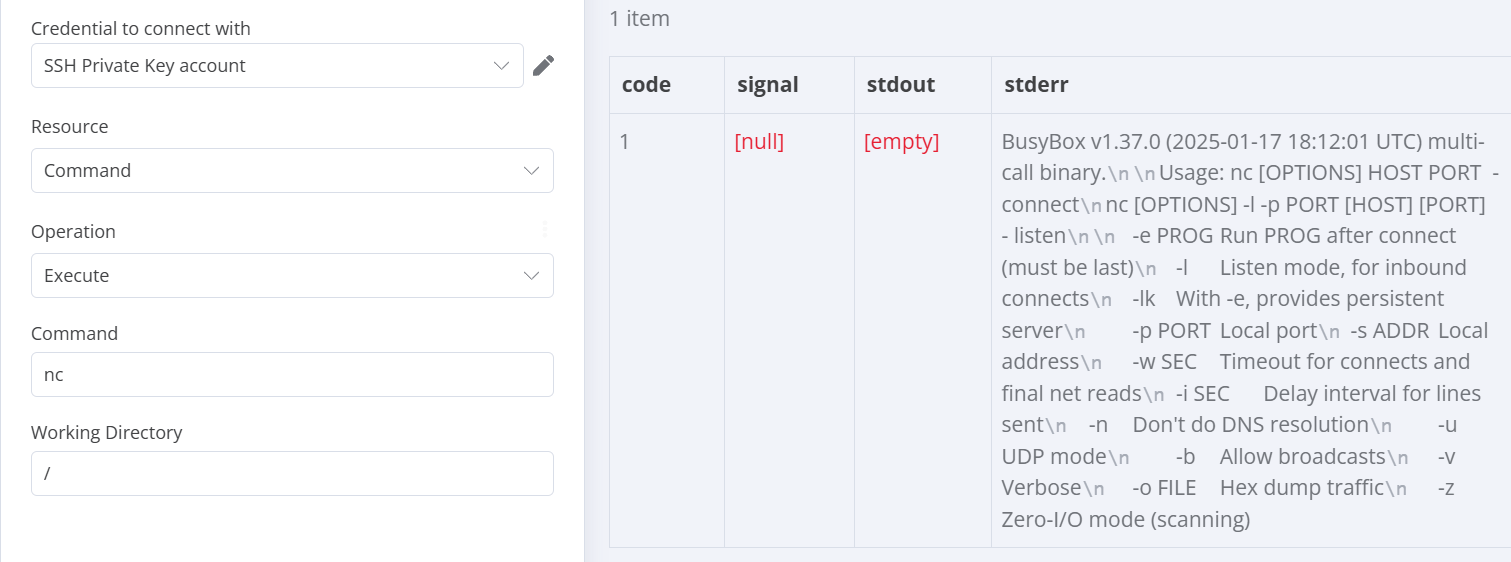Select the code column header
The height and width of the screenshot is (562, 1511).
coord(667,85)
